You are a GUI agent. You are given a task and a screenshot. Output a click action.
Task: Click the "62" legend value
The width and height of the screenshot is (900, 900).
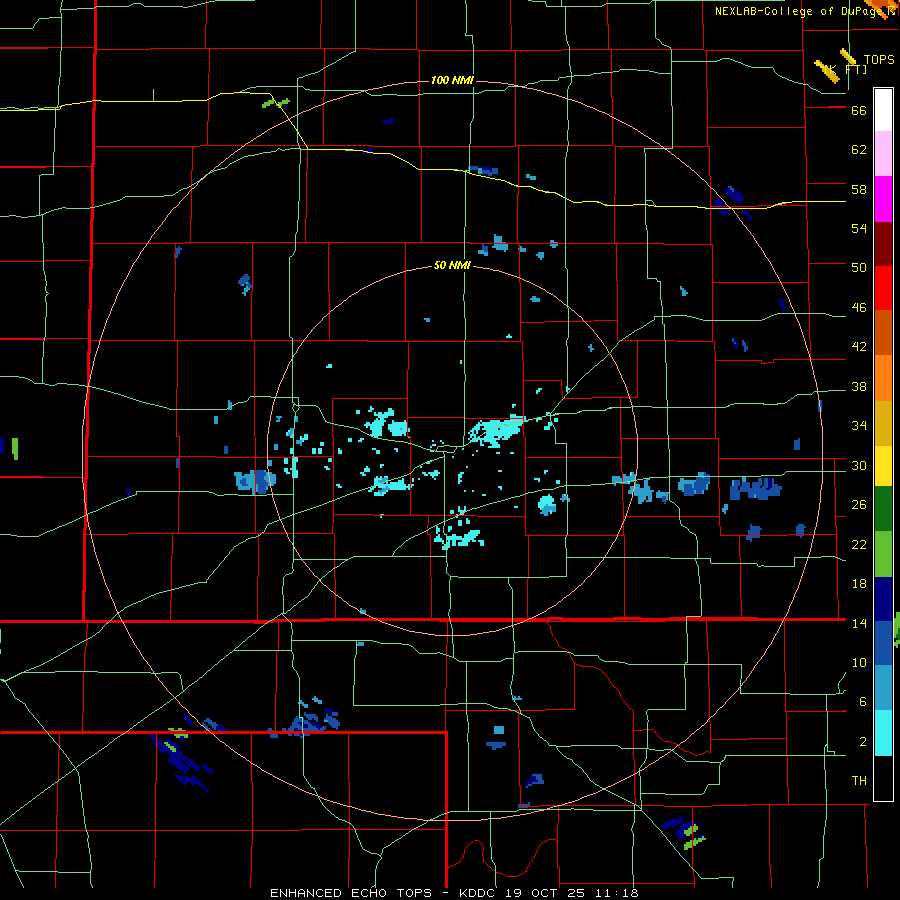pos(859,150)
